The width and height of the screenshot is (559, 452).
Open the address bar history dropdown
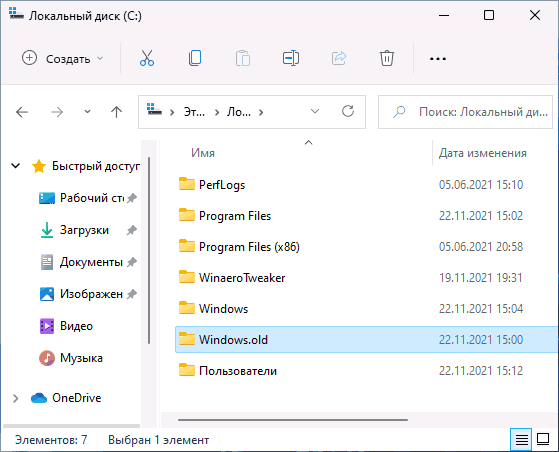(x=315, y=112)
